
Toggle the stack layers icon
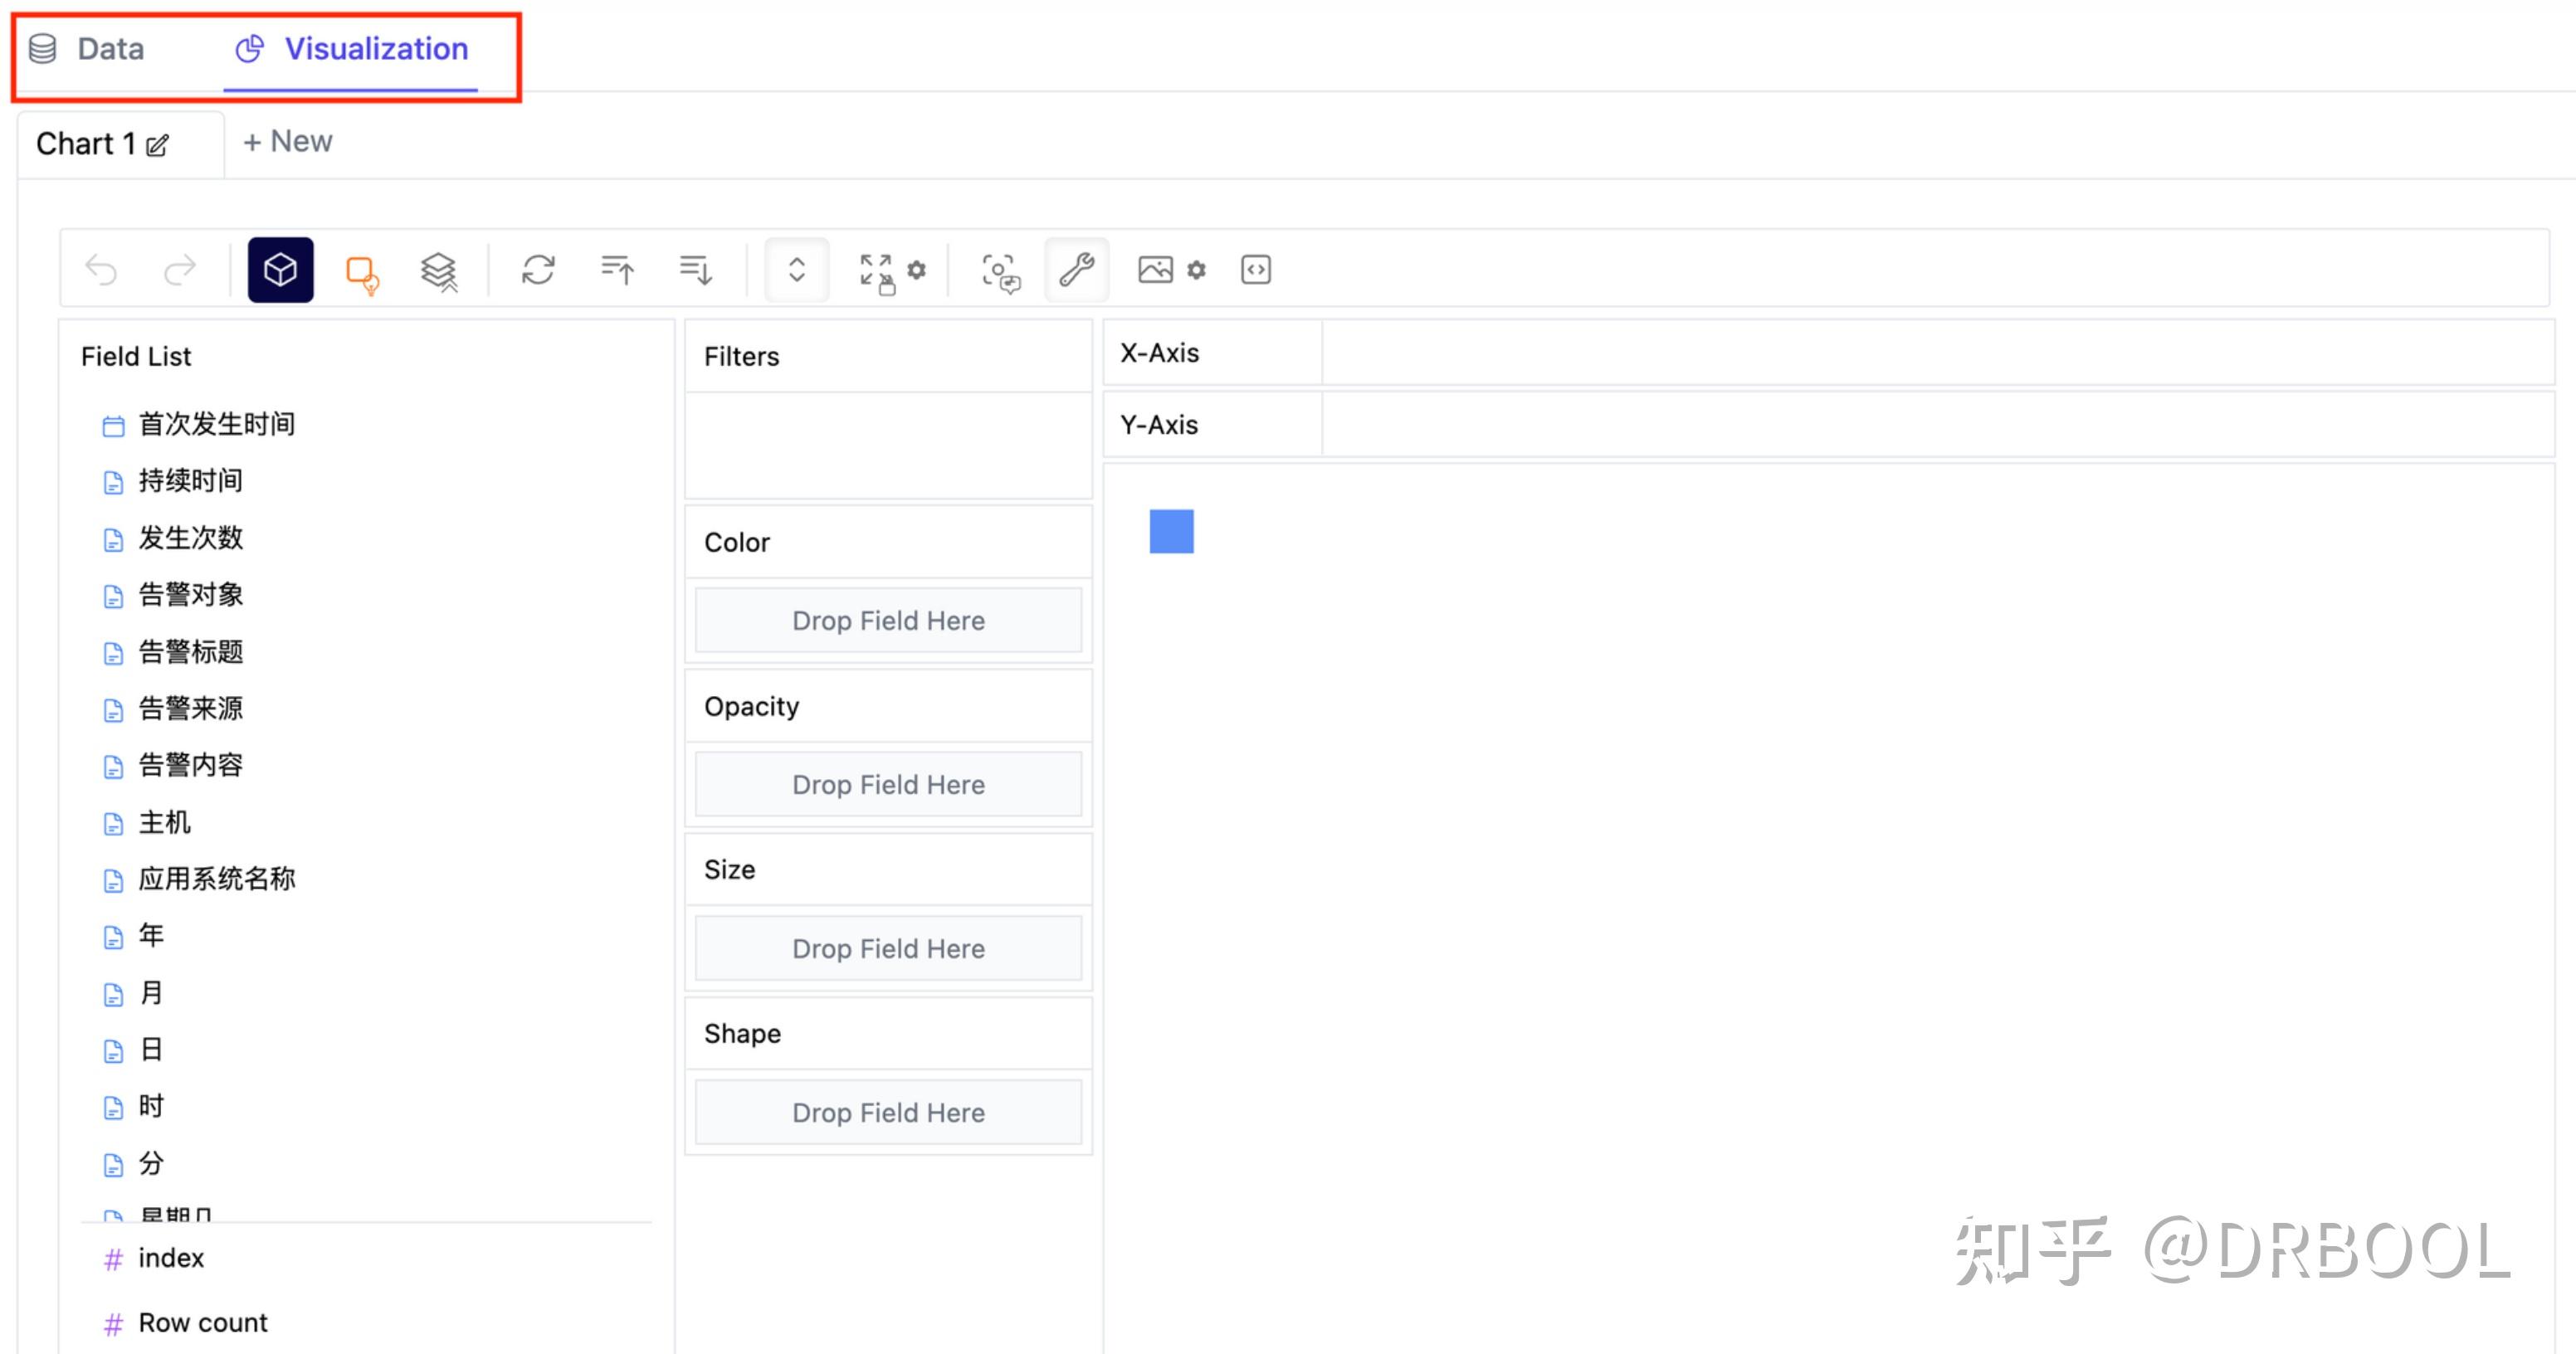click(x=439, y=271)
